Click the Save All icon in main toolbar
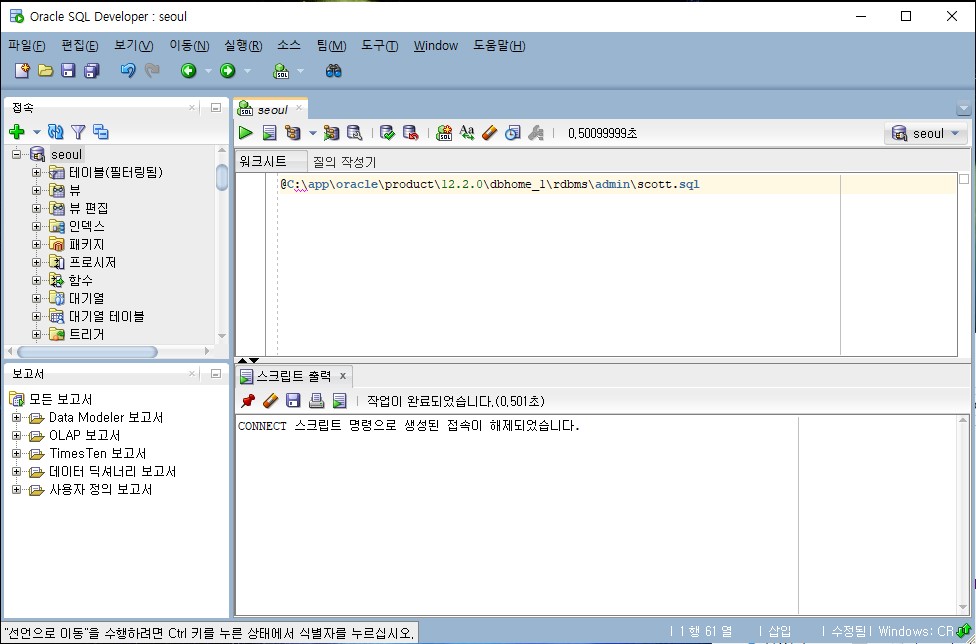The image size is (976, 644). (x=92, y=71)
